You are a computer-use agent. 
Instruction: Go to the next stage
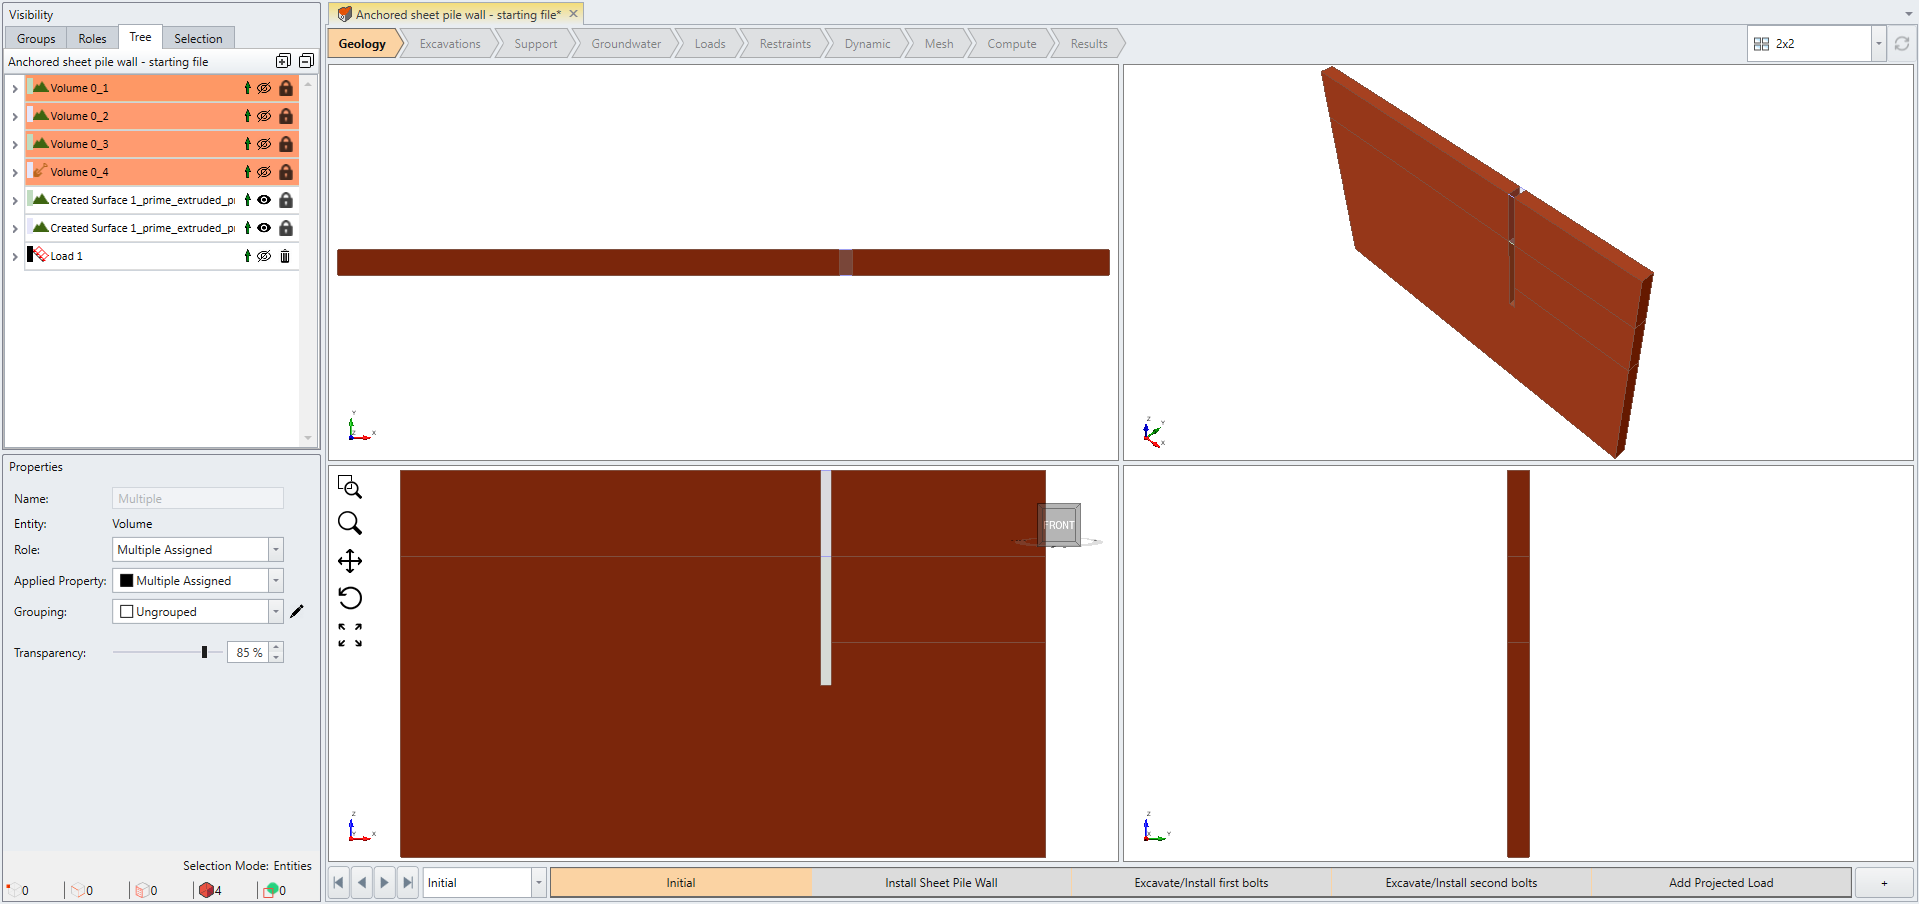click(385, 883)
